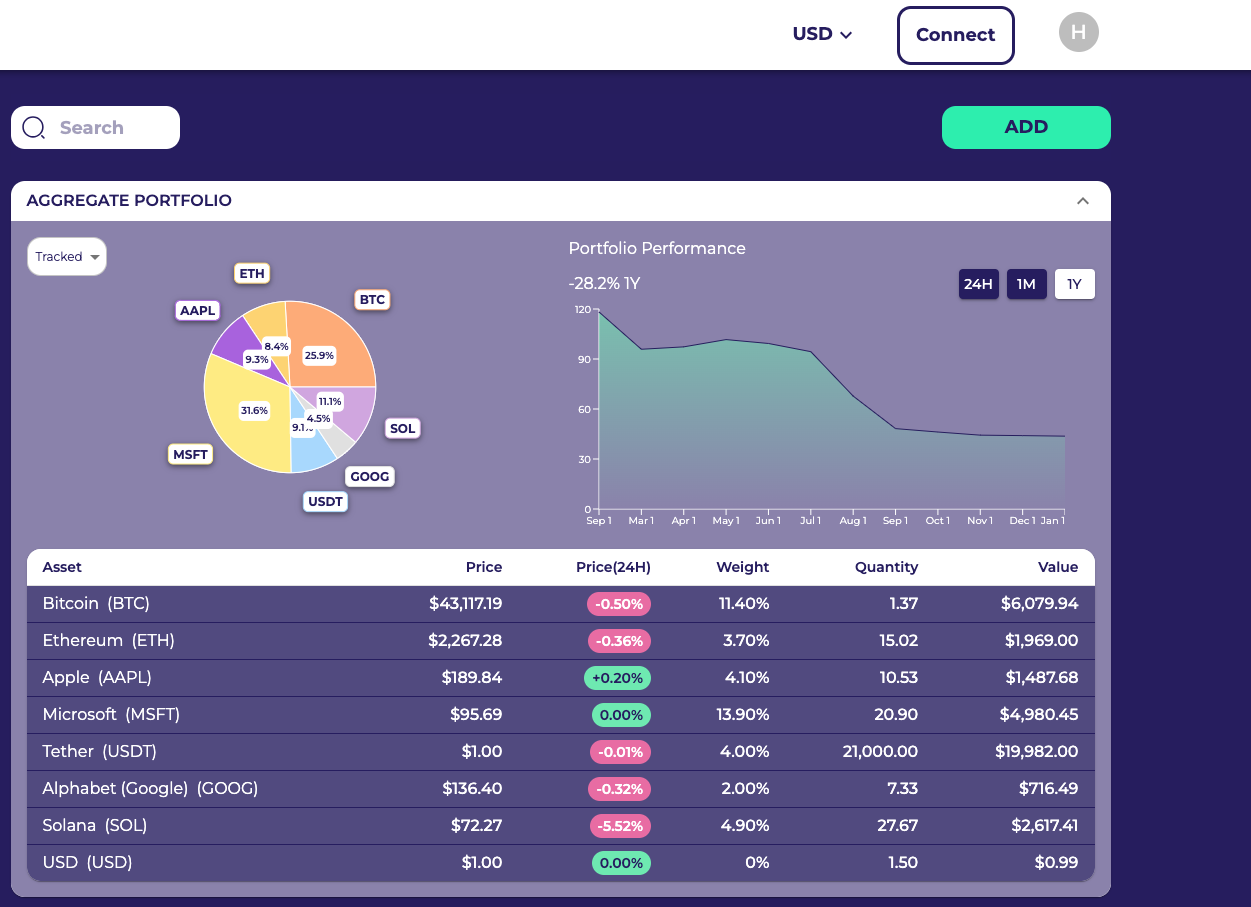This screenshot has height=907, width=1251.
Task: Click Bitcoin's -0.50% change badge
Action: [619, 604]
